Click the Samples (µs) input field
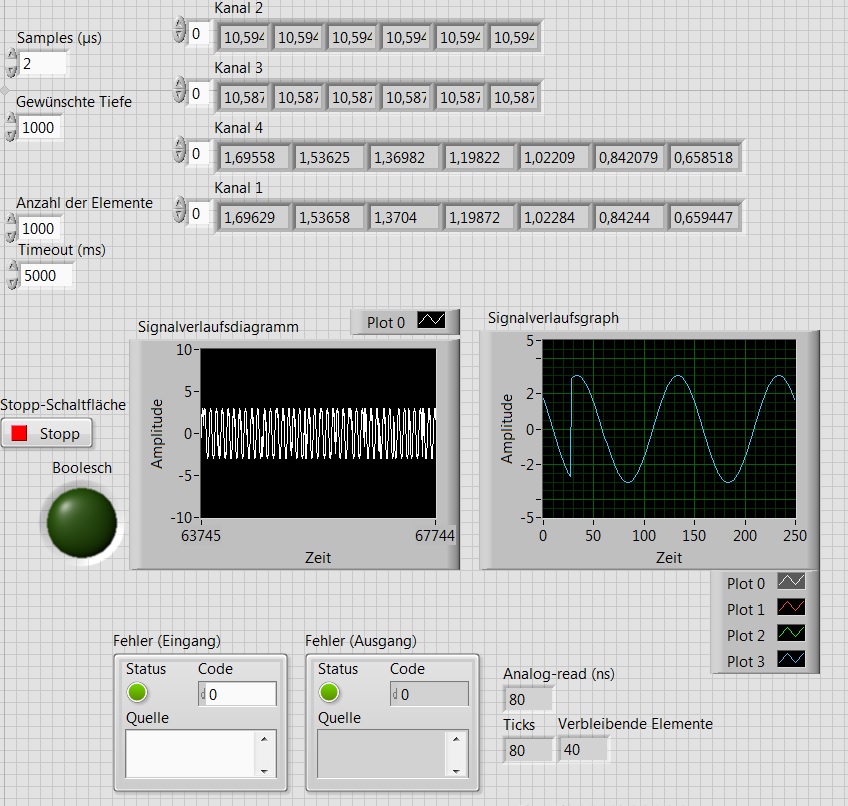 43,64
